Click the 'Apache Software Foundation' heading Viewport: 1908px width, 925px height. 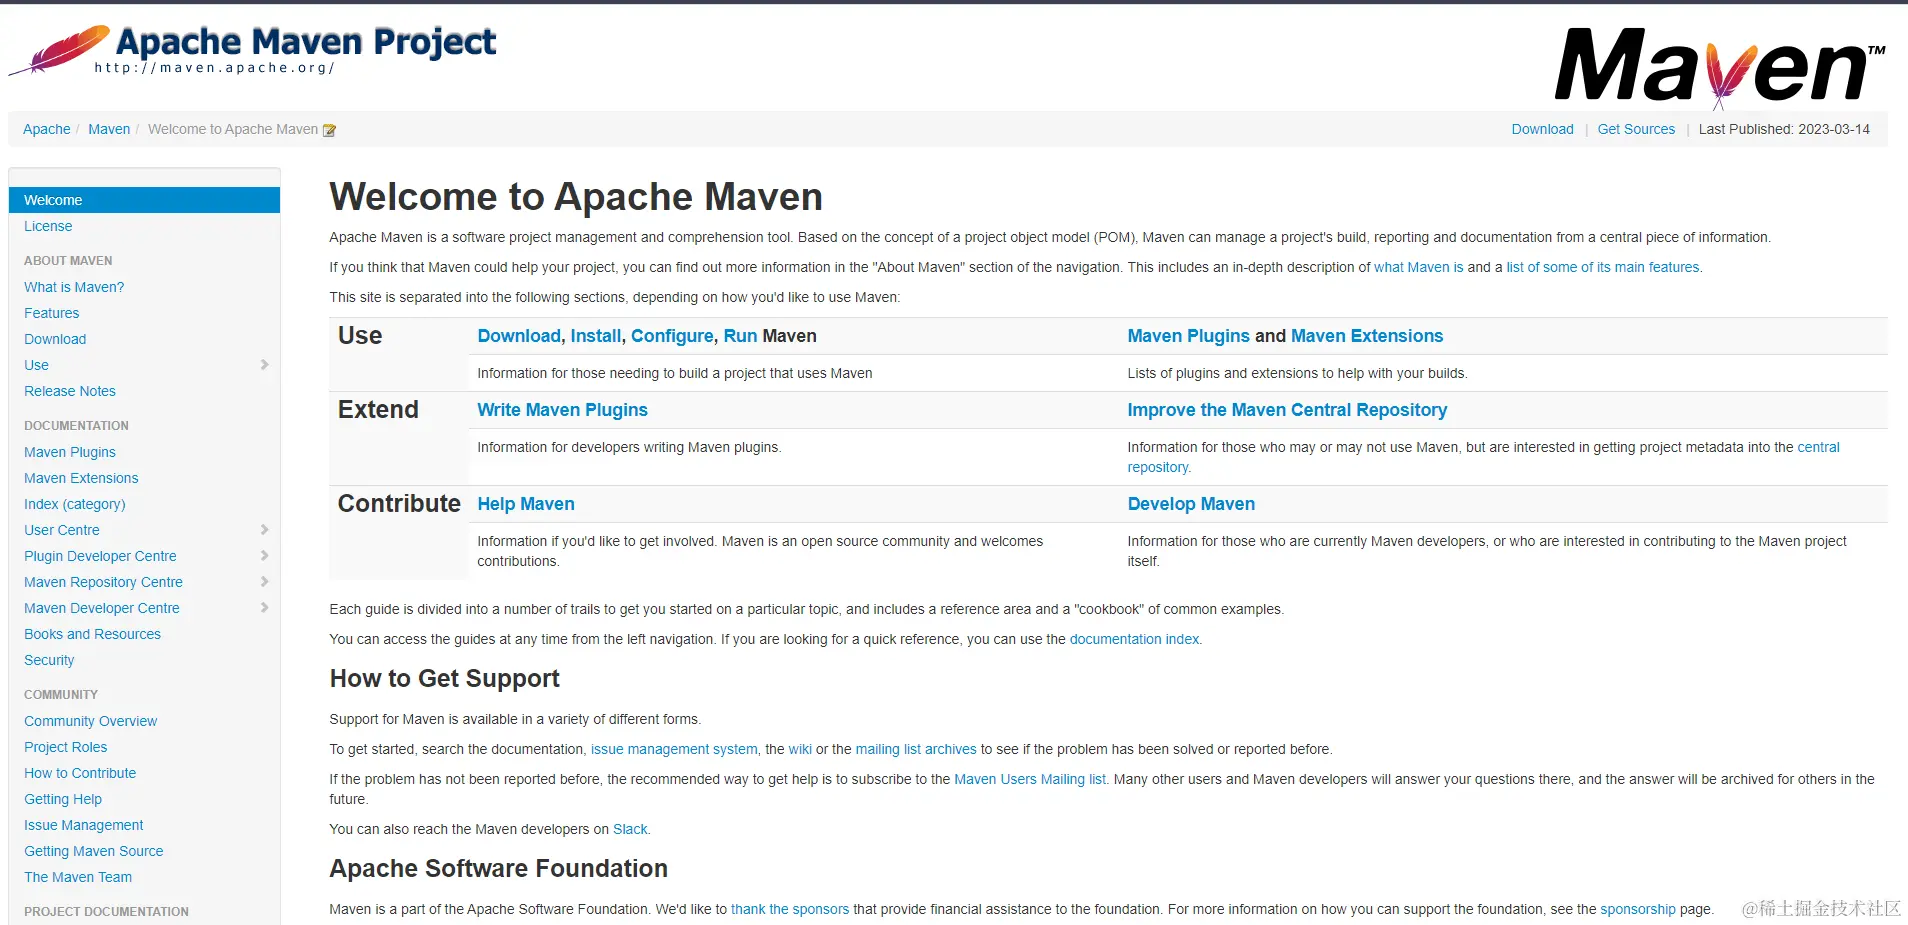[x=498, y=869]
